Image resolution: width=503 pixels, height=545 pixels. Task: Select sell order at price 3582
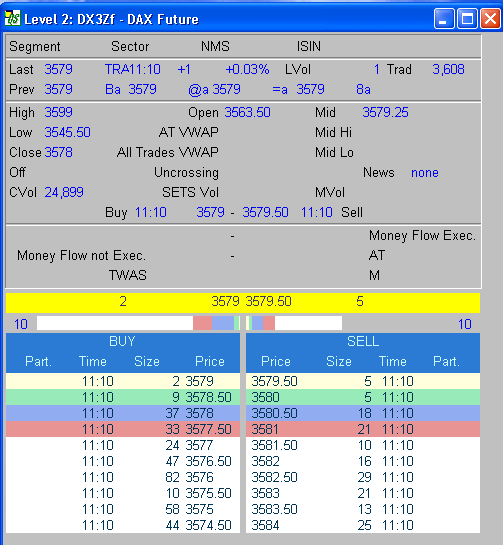click(363, 461)
